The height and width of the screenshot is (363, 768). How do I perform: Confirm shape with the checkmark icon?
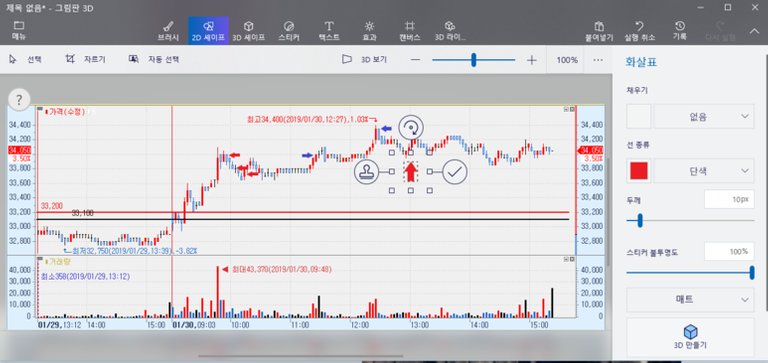click(x=455, y=171)
